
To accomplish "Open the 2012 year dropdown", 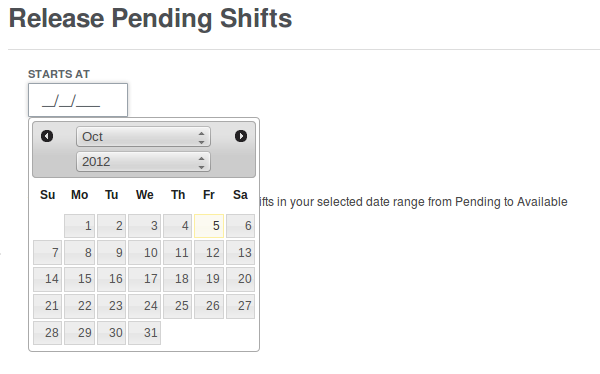I will tap(143, 162).
